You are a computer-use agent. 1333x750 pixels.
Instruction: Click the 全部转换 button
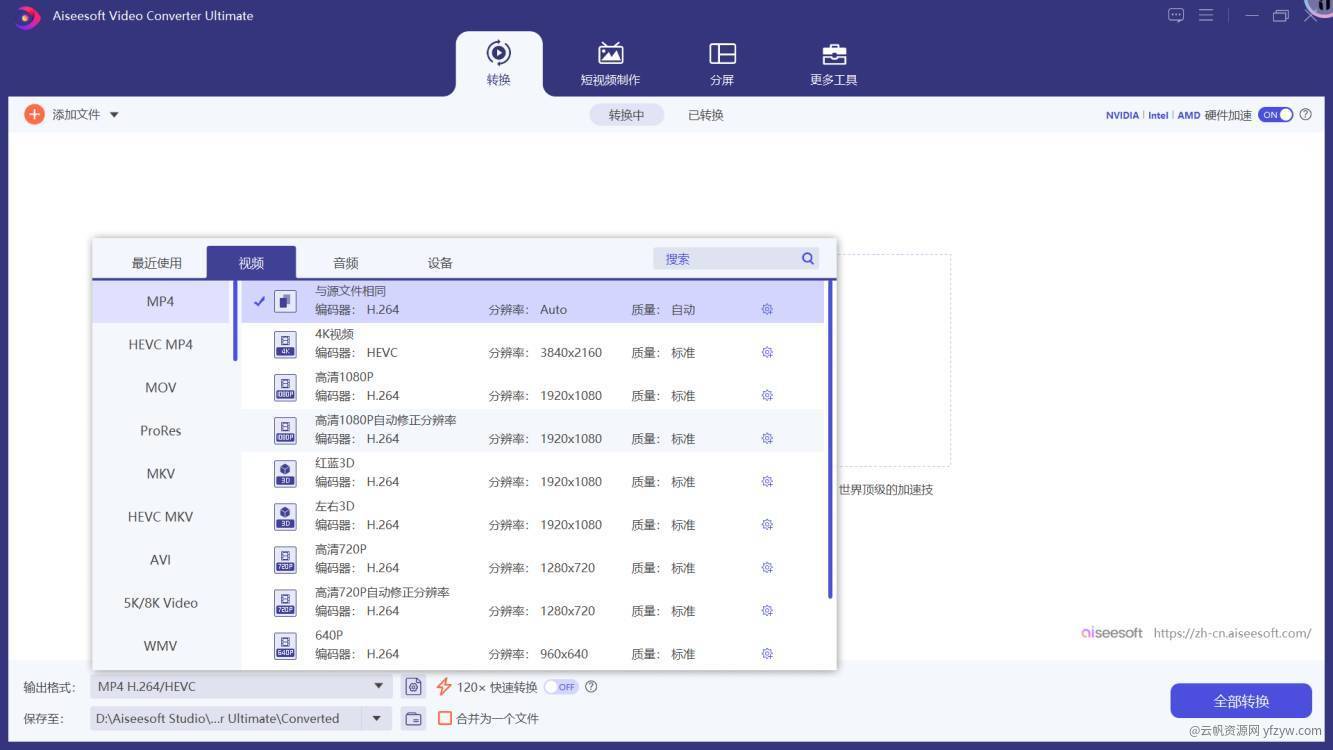(1241, 701)
